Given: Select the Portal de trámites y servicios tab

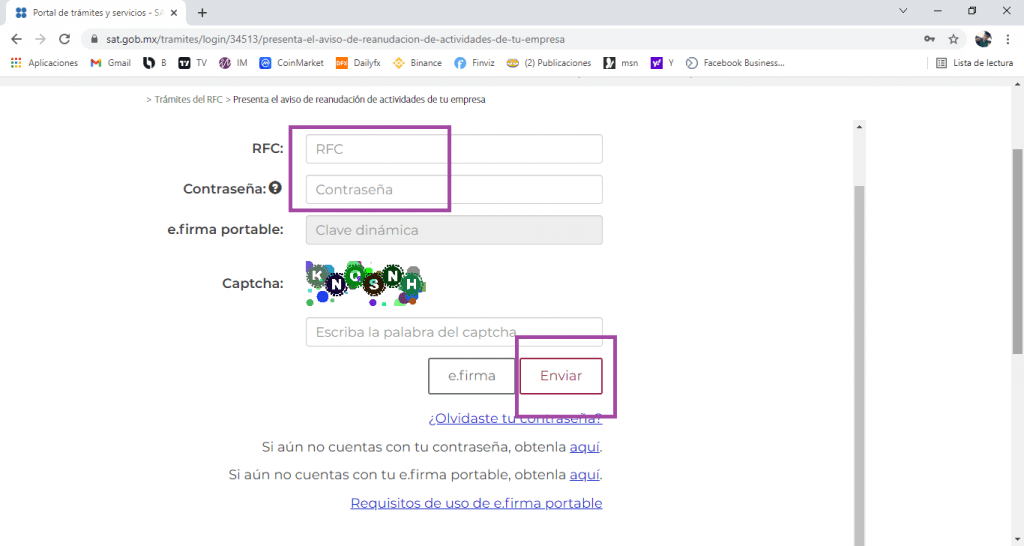Looking at the screenshot, I should pyautogui.click(x=96, y=12).
